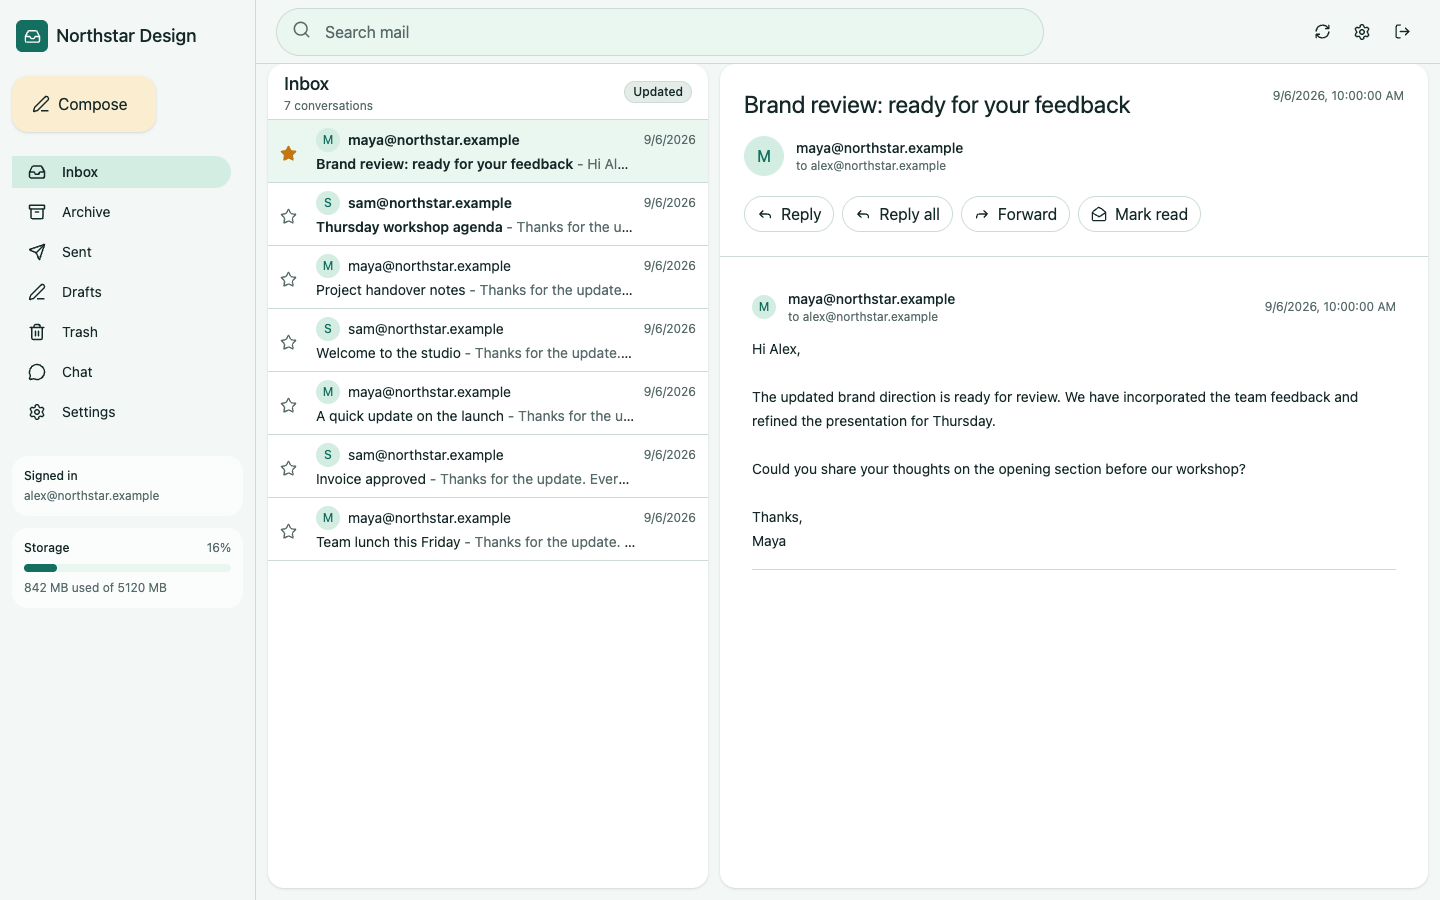Open Chat from the sidebar

(x=121, y=372)
